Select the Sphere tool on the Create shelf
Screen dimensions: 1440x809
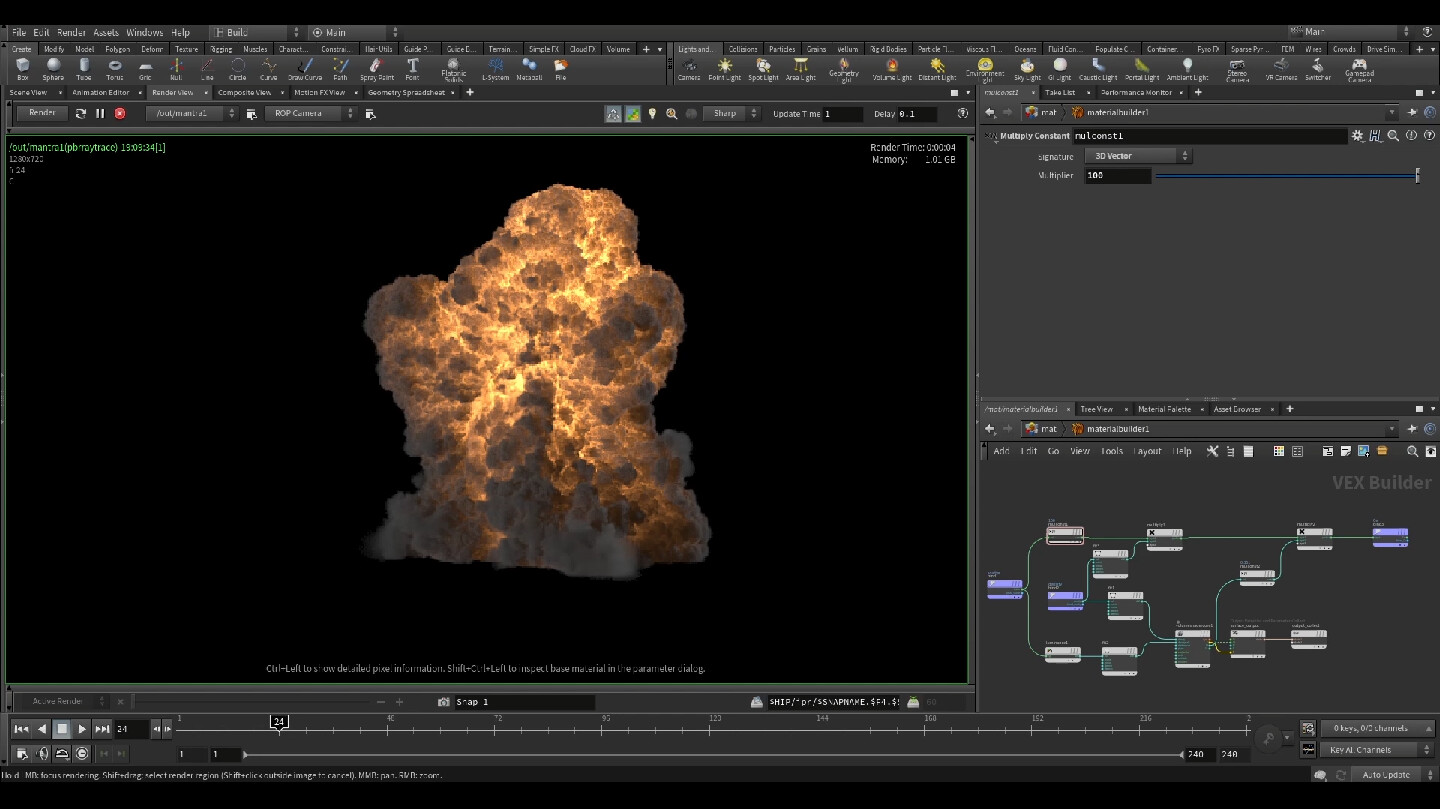[52, 68]
